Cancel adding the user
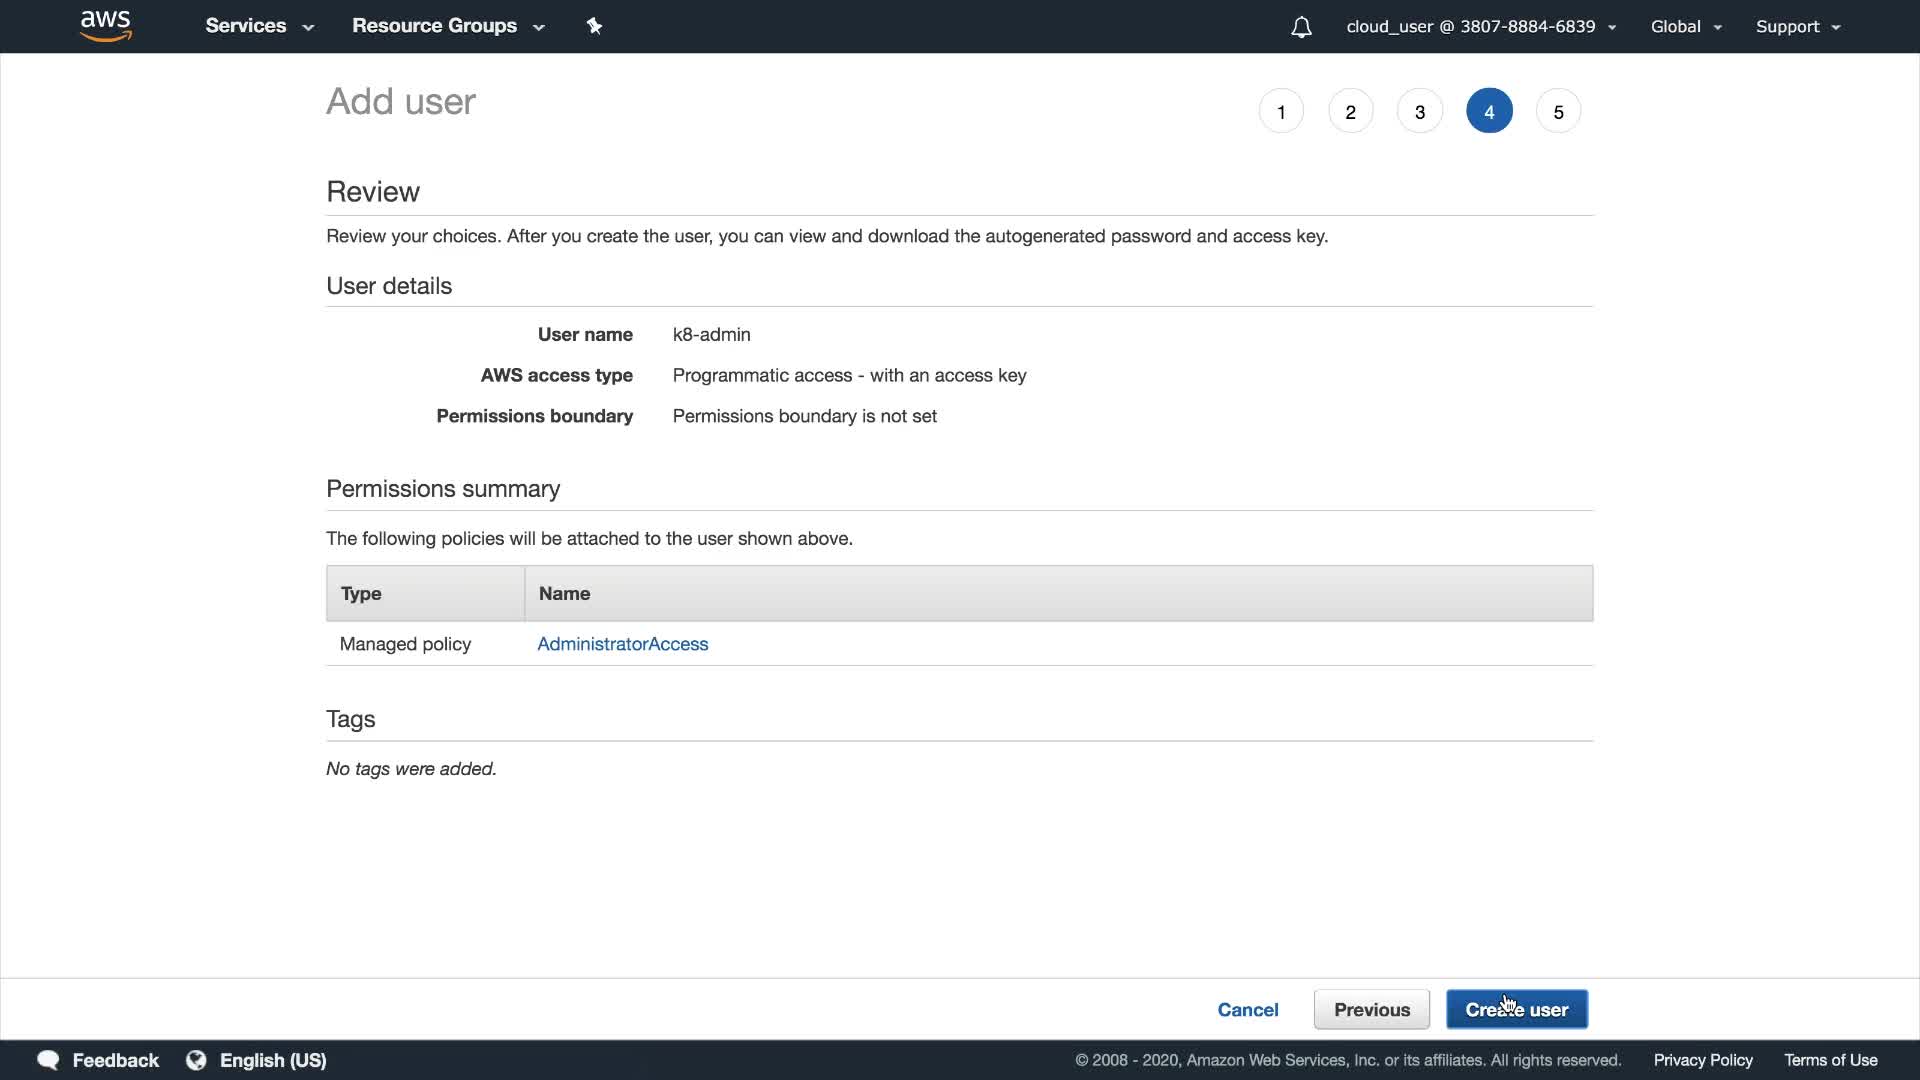Viewport: 1920px width, 1080px height. tap(1247, 1010)
